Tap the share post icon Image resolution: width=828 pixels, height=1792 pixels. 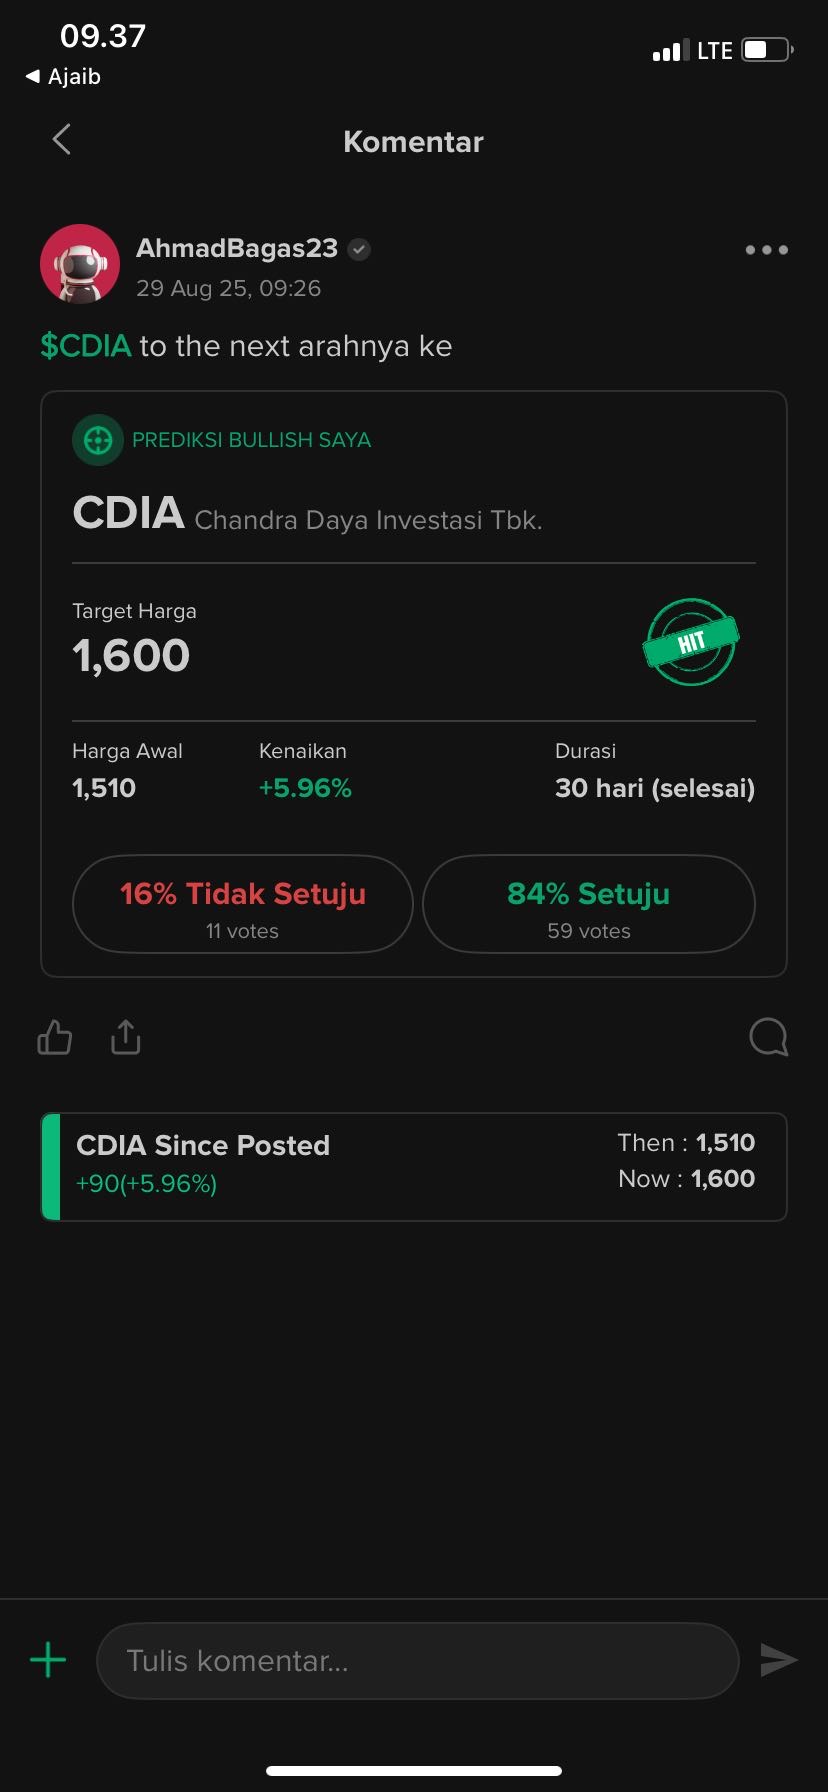point(125,1038)
